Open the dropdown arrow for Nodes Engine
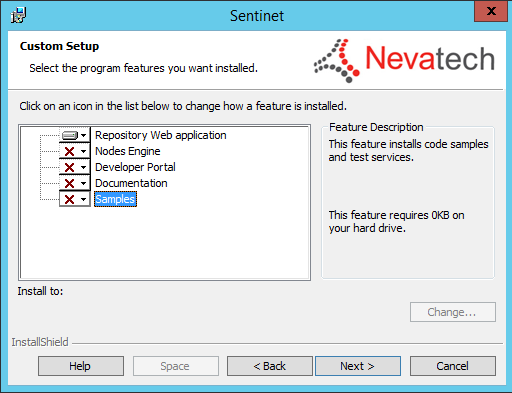 click(x=84, y=151)
